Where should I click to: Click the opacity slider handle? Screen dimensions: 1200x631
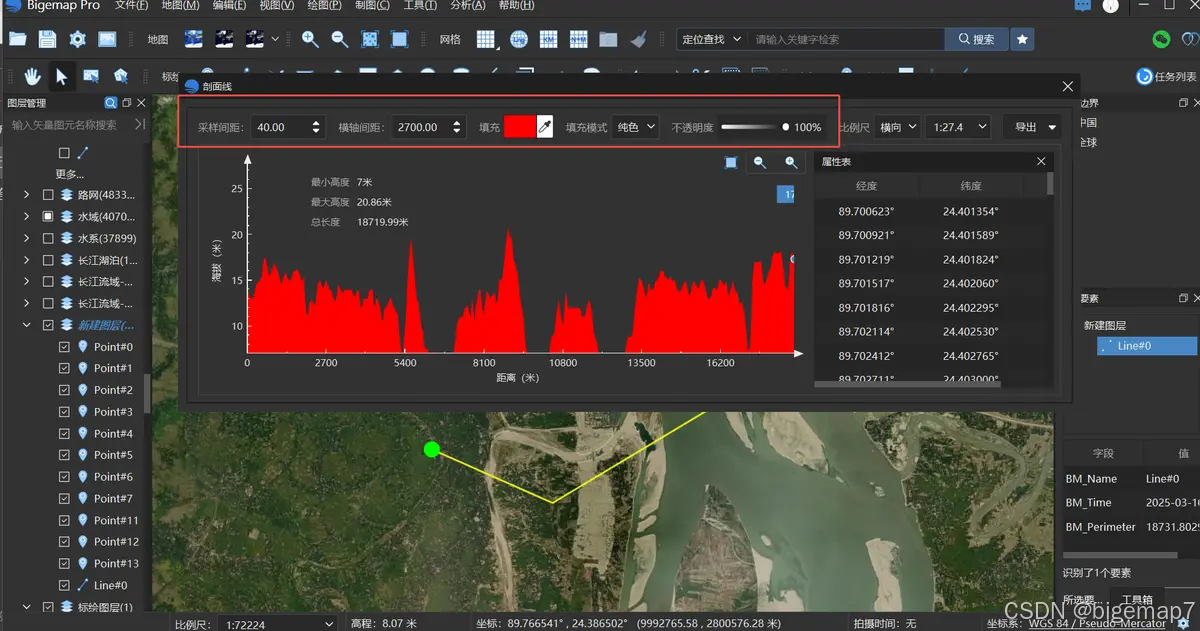pos(786,127)
